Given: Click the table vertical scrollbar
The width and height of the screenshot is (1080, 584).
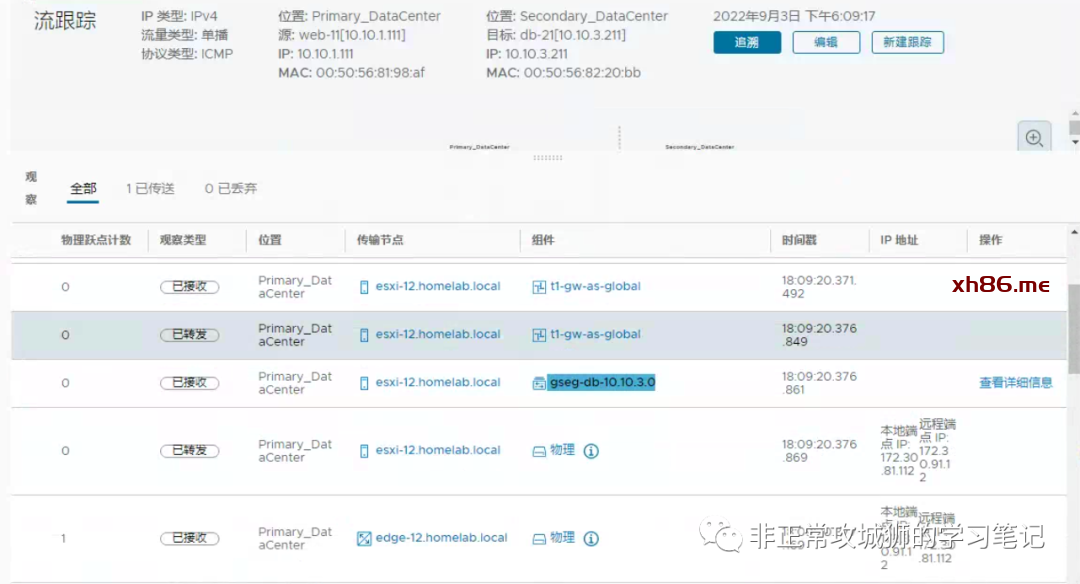Looking at the screenshot, I should click(1073, 330).
